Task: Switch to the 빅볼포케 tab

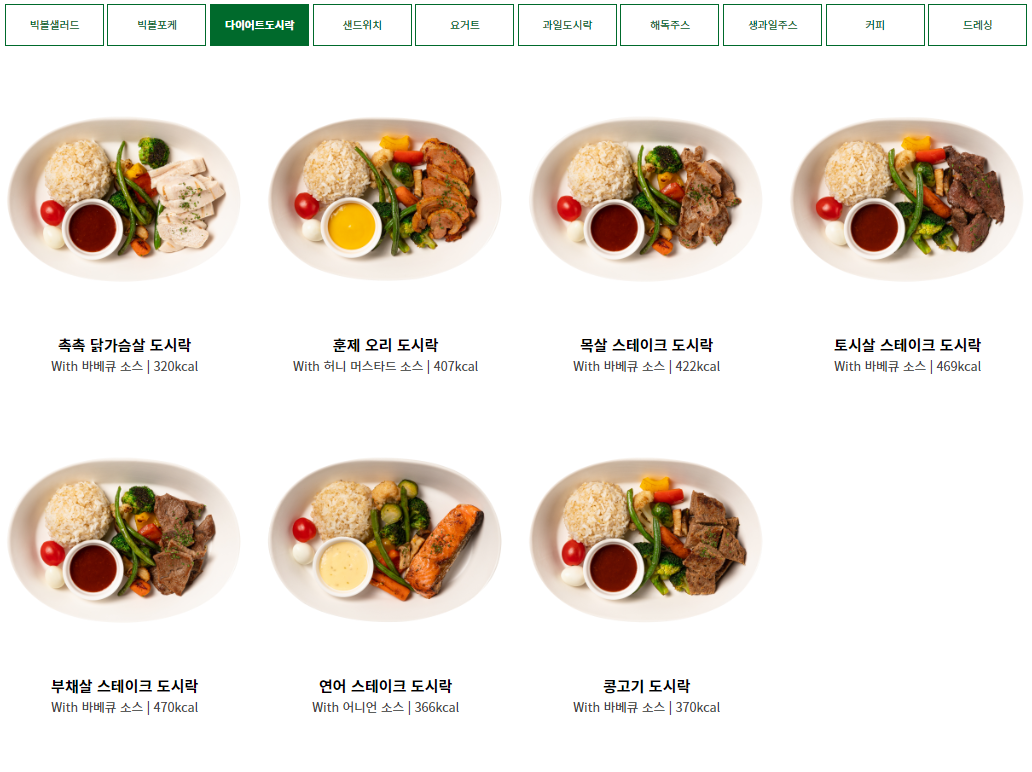Action: [157, 25]
